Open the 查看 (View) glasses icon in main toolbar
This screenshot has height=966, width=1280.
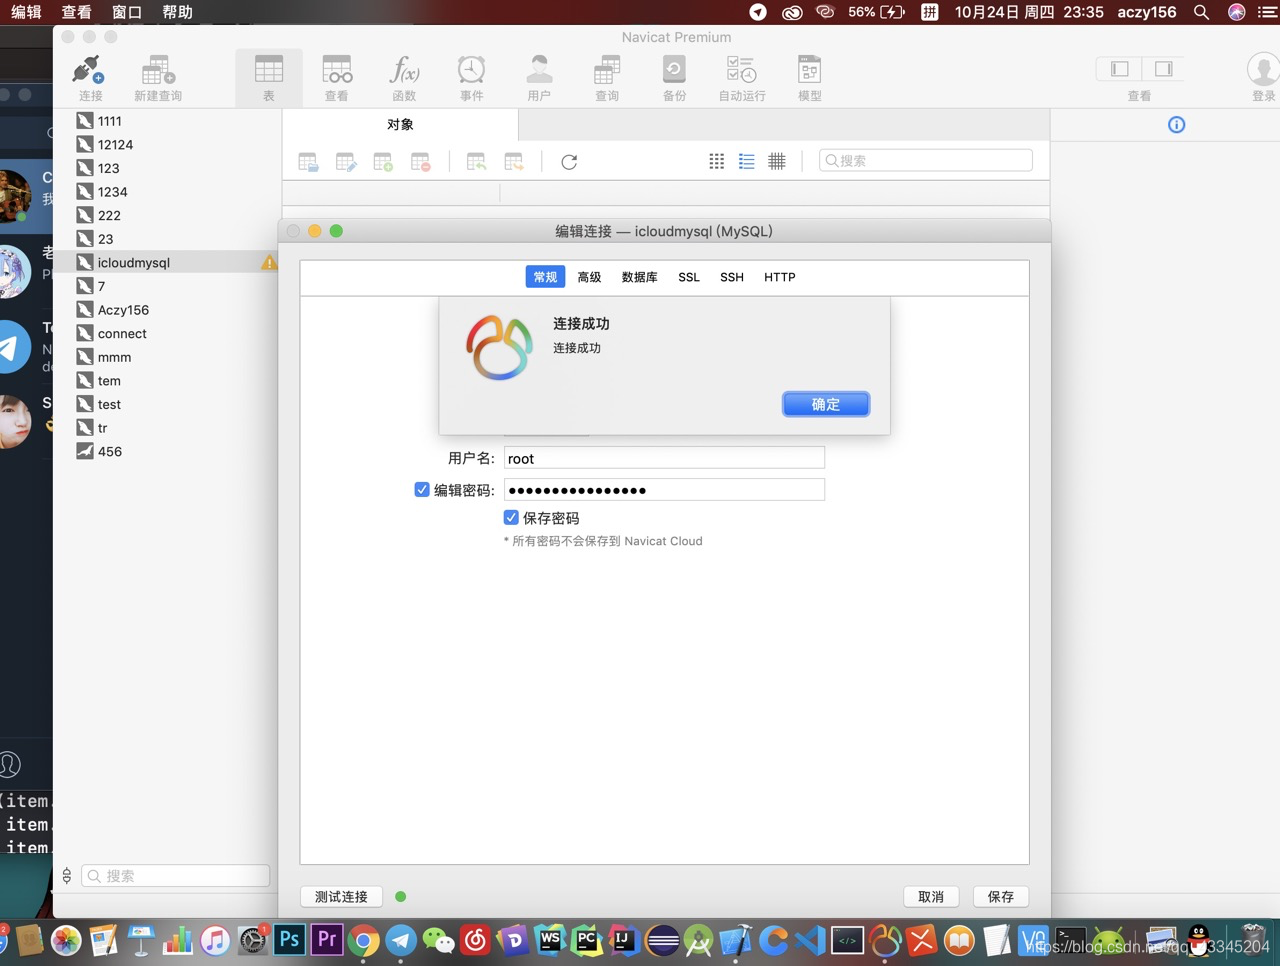(337, 78)
